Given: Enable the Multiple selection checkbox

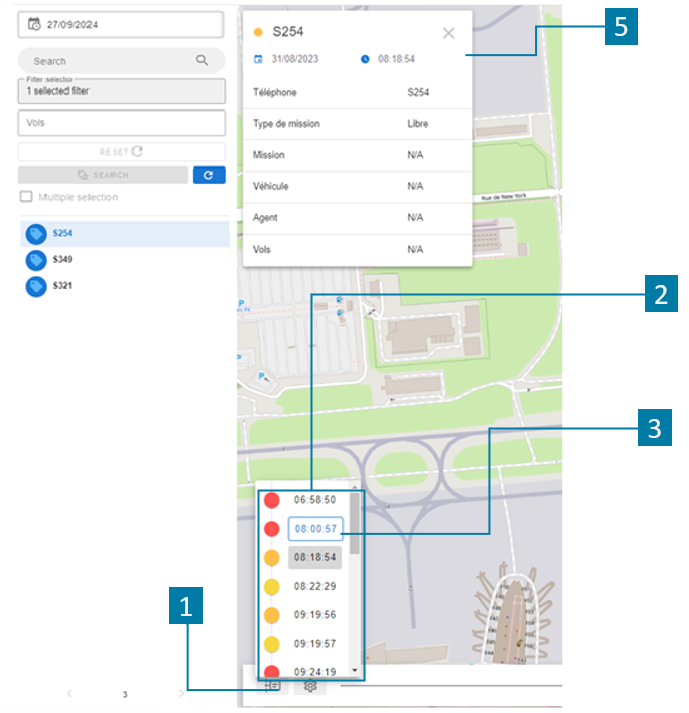Looking at the screenshot, I should coord(26,196).
